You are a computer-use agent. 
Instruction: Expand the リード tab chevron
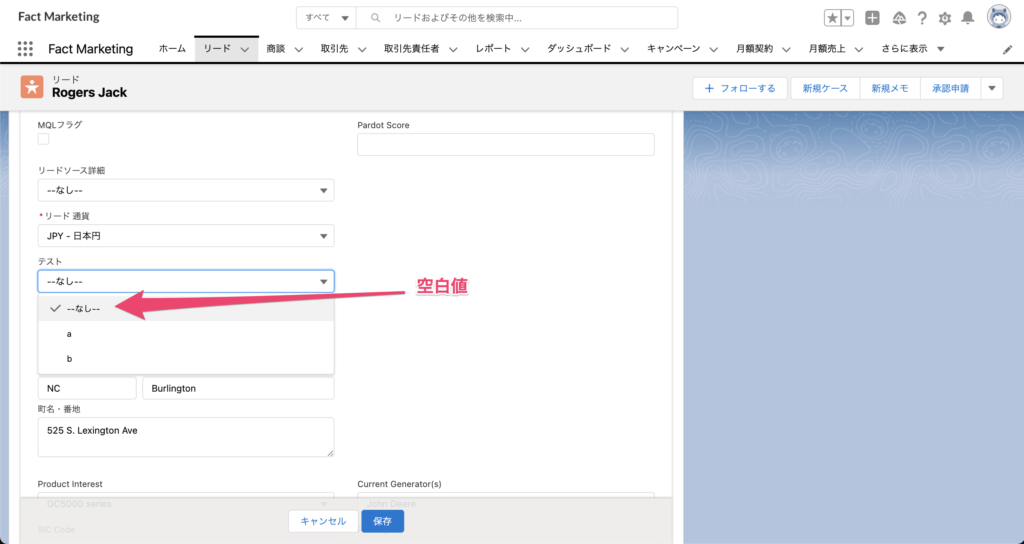click(245, 50)
